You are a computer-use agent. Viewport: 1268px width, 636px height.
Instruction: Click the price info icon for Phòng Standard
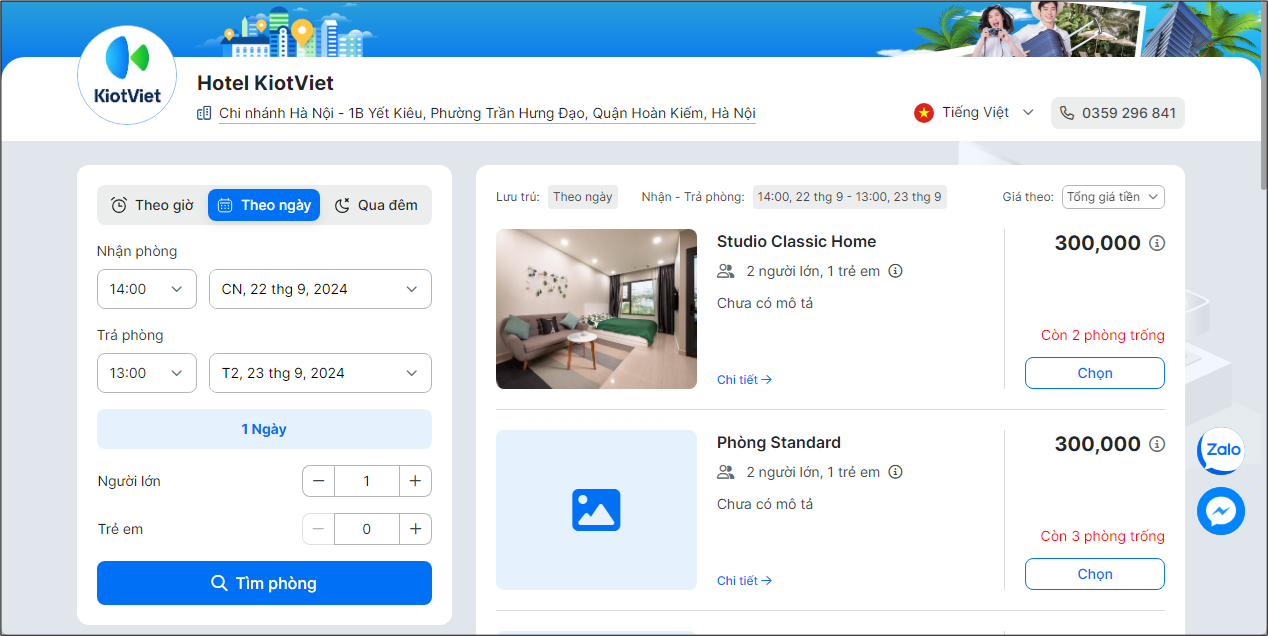click(1157, 444)
